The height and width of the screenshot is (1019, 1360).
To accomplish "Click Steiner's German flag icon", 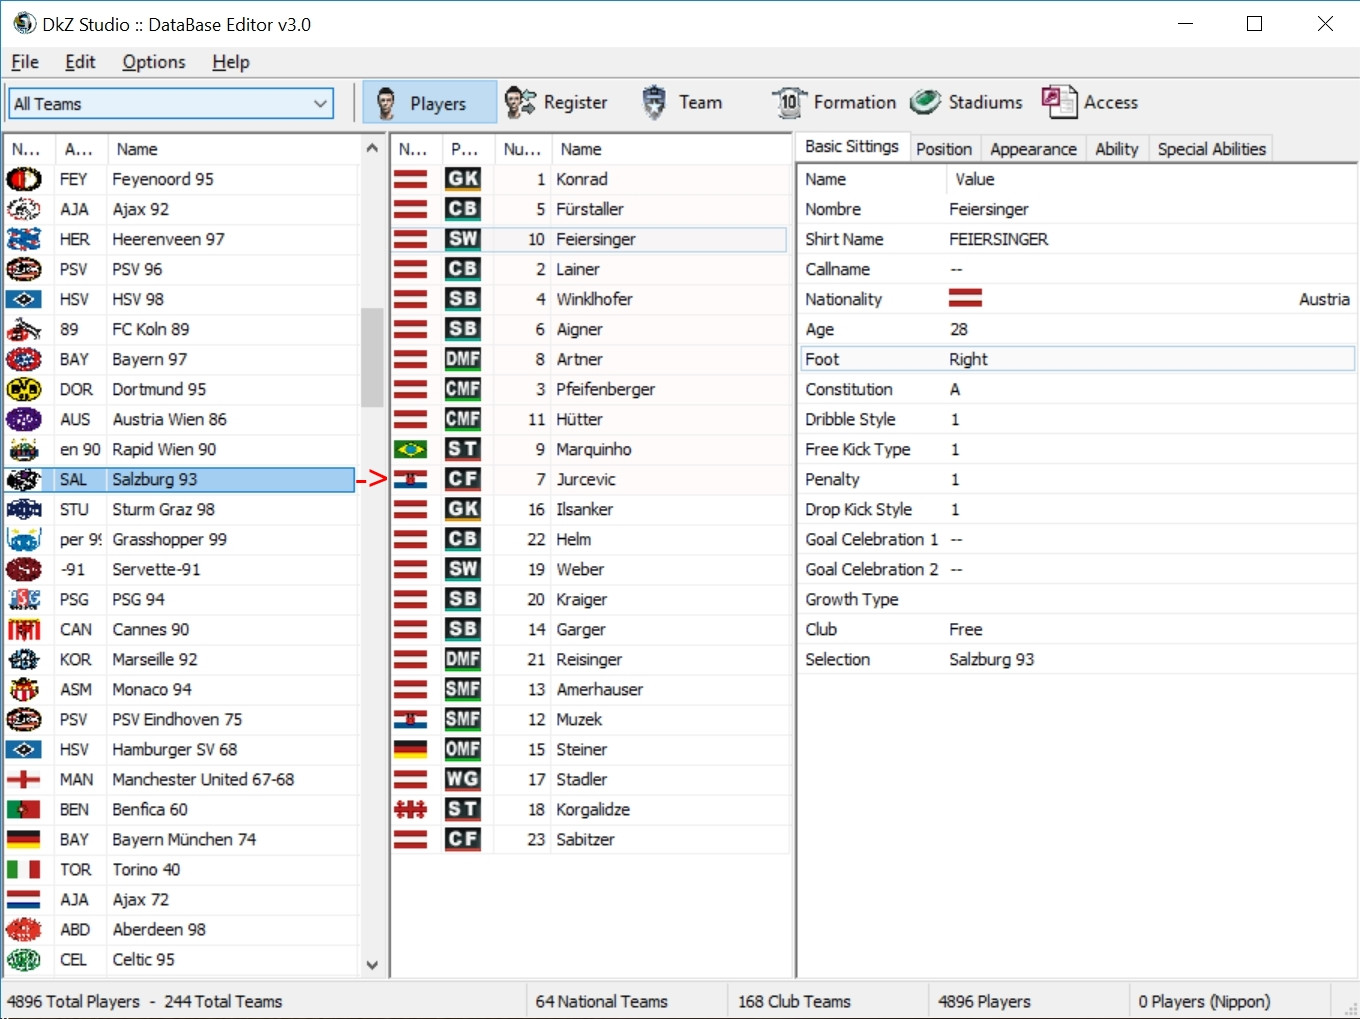I will click(x=410, y=749).
